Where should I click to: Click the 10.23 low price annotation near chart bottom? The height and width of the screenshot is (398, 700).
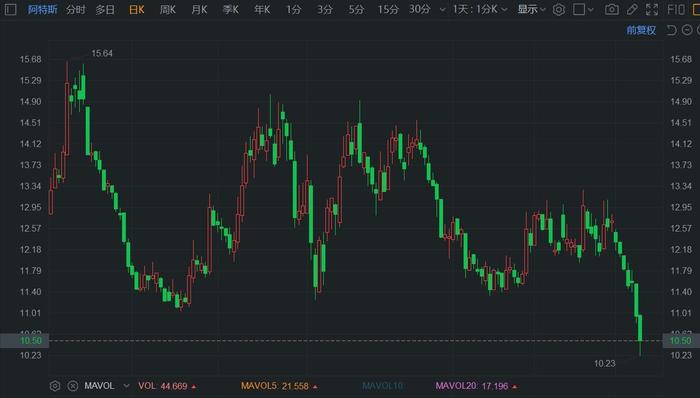coord(604,364)
